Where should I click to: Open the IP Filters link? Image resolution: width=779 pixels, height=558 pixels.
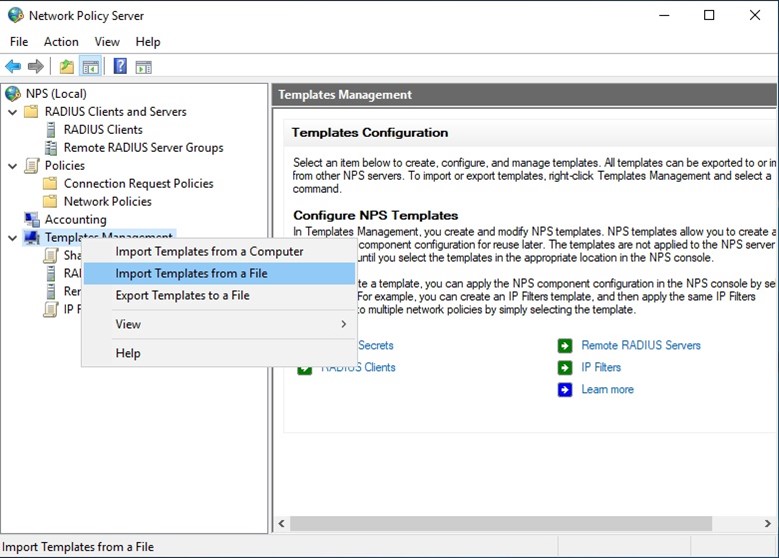click(601, 367)
